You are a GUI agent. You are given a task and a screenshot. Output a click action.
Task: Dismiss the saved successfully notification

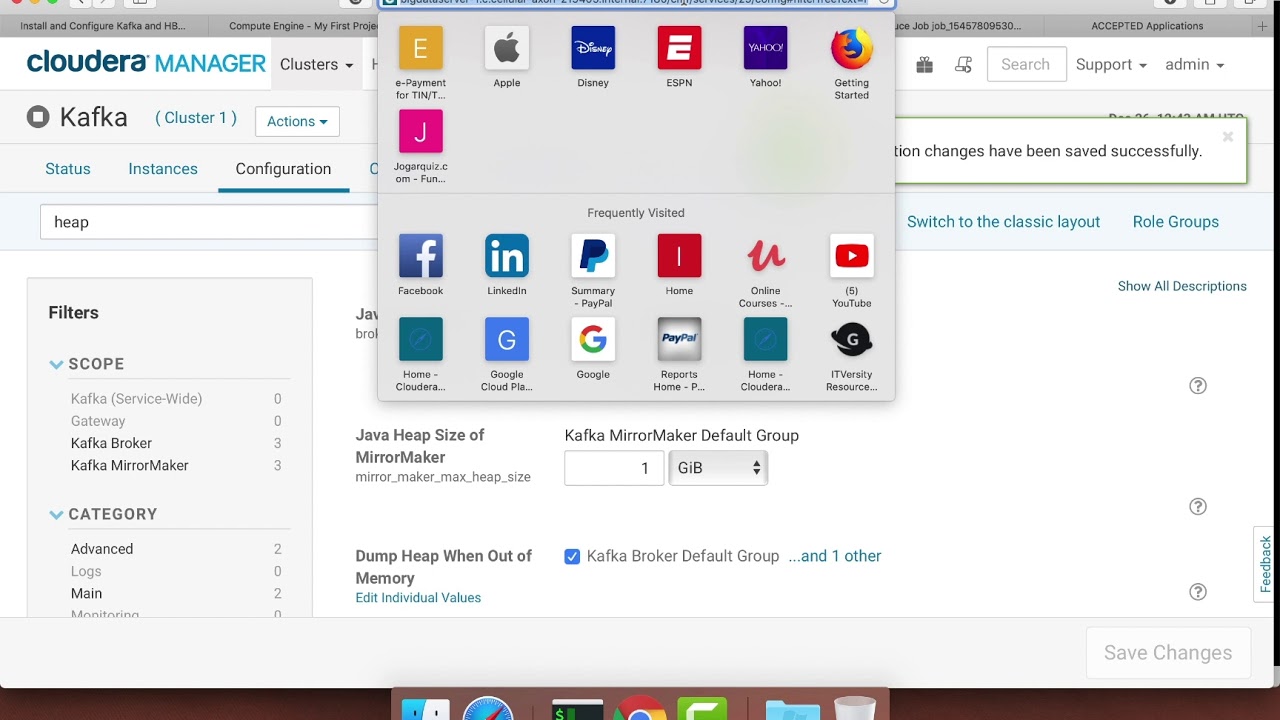(1228, 137)
